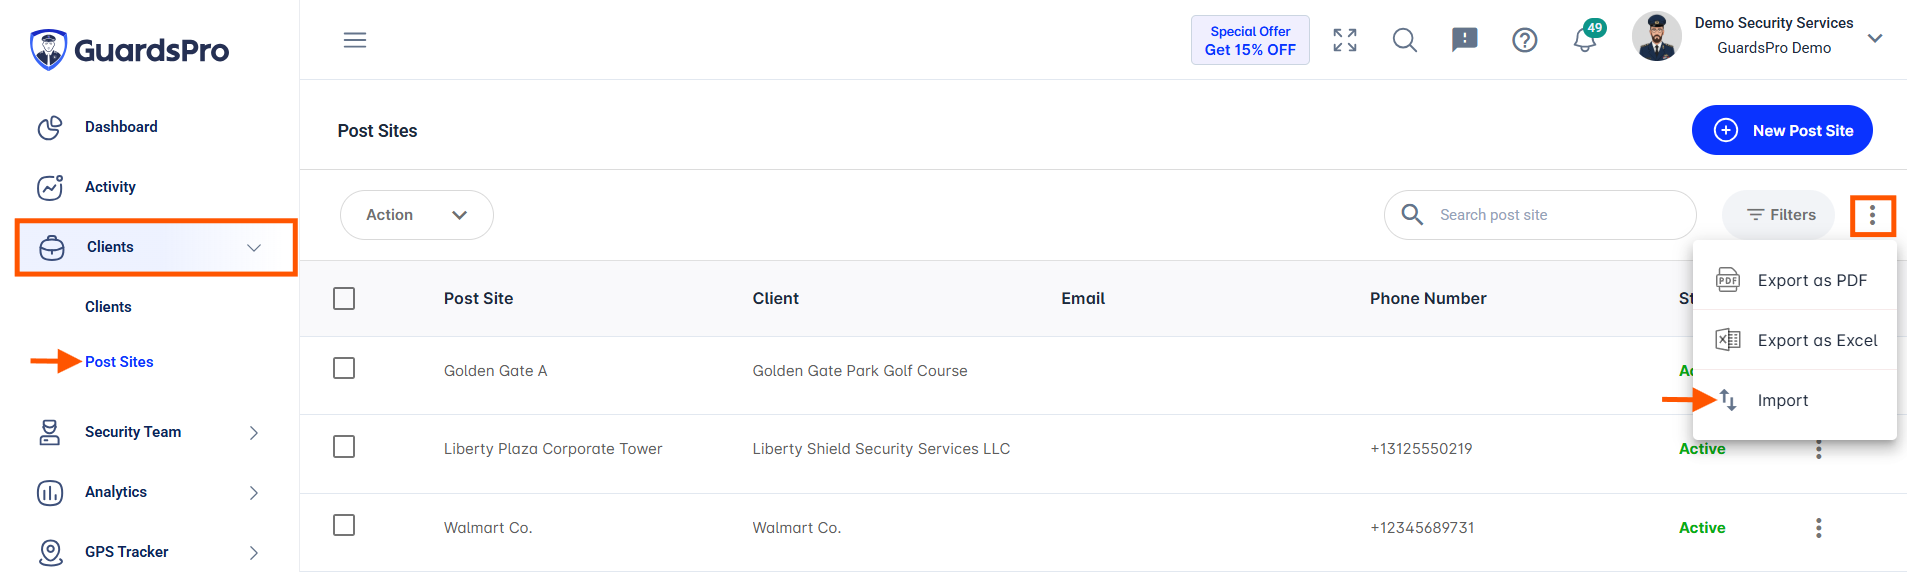Open the Filters button

(x=1779, y=215)
